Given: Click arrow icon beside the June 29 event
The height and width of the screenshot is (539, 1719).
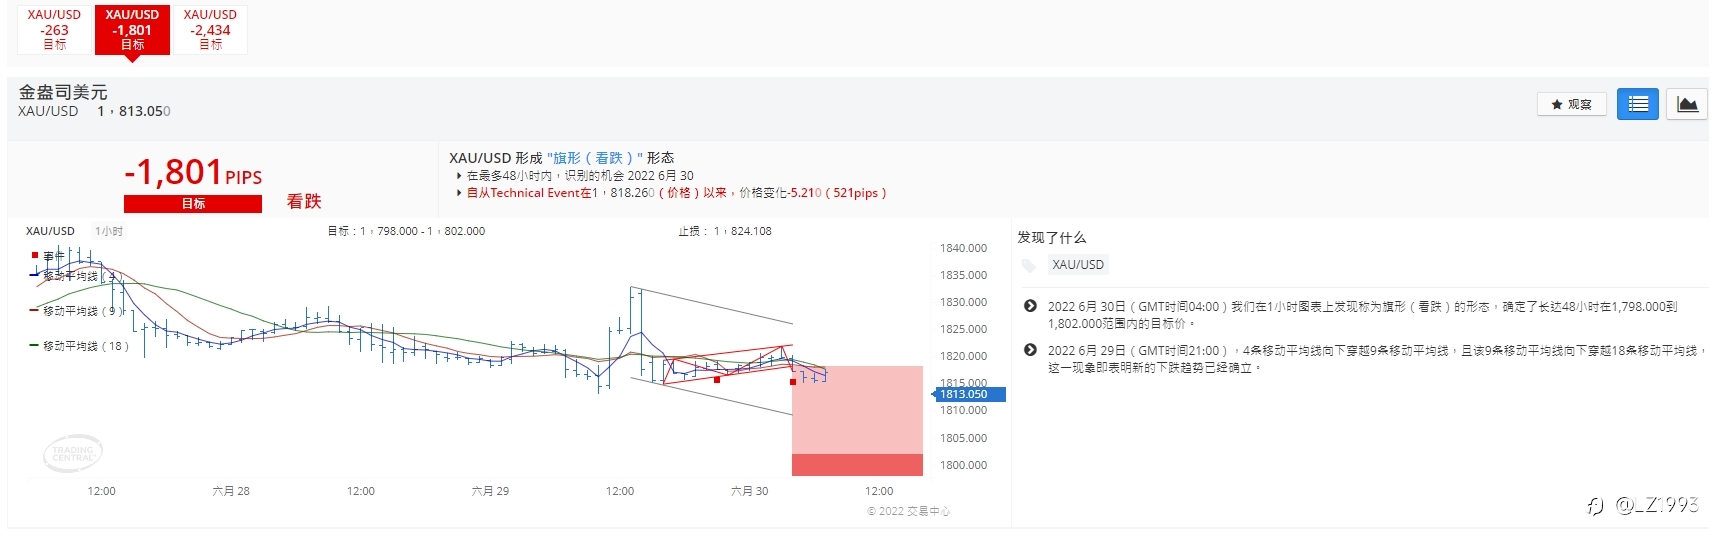Looking at the screenshot, I should coord(1030,350).
